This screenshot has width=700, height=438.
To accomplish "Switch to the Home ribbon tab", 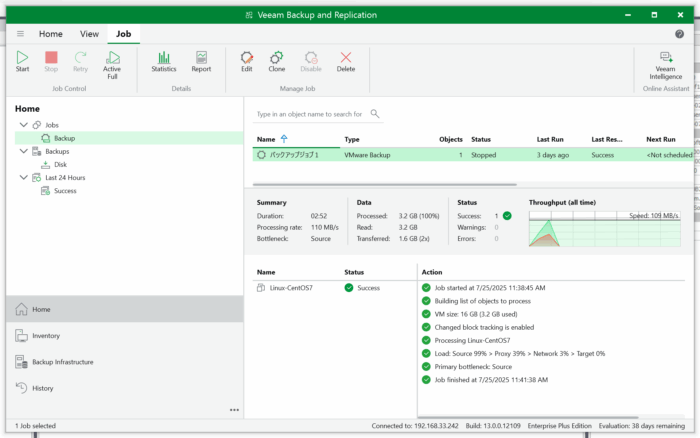I will (x=50, y=34).
